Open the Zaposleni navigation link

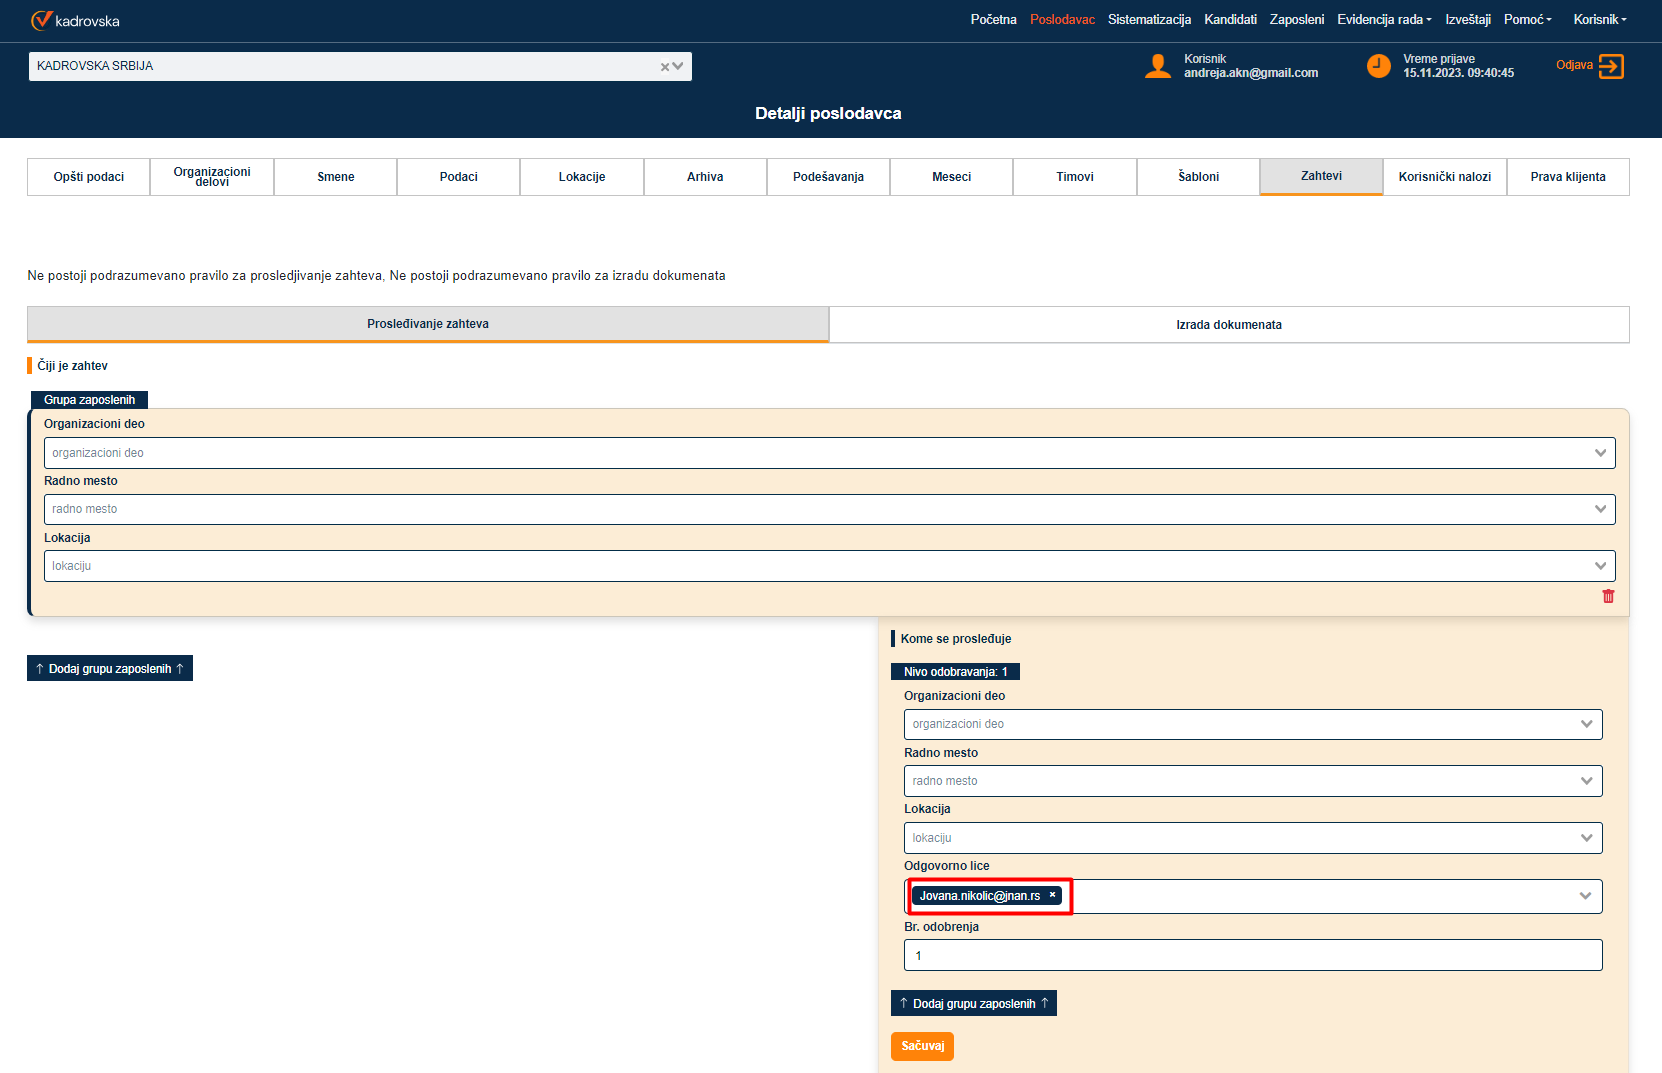tap(1296, 20)
